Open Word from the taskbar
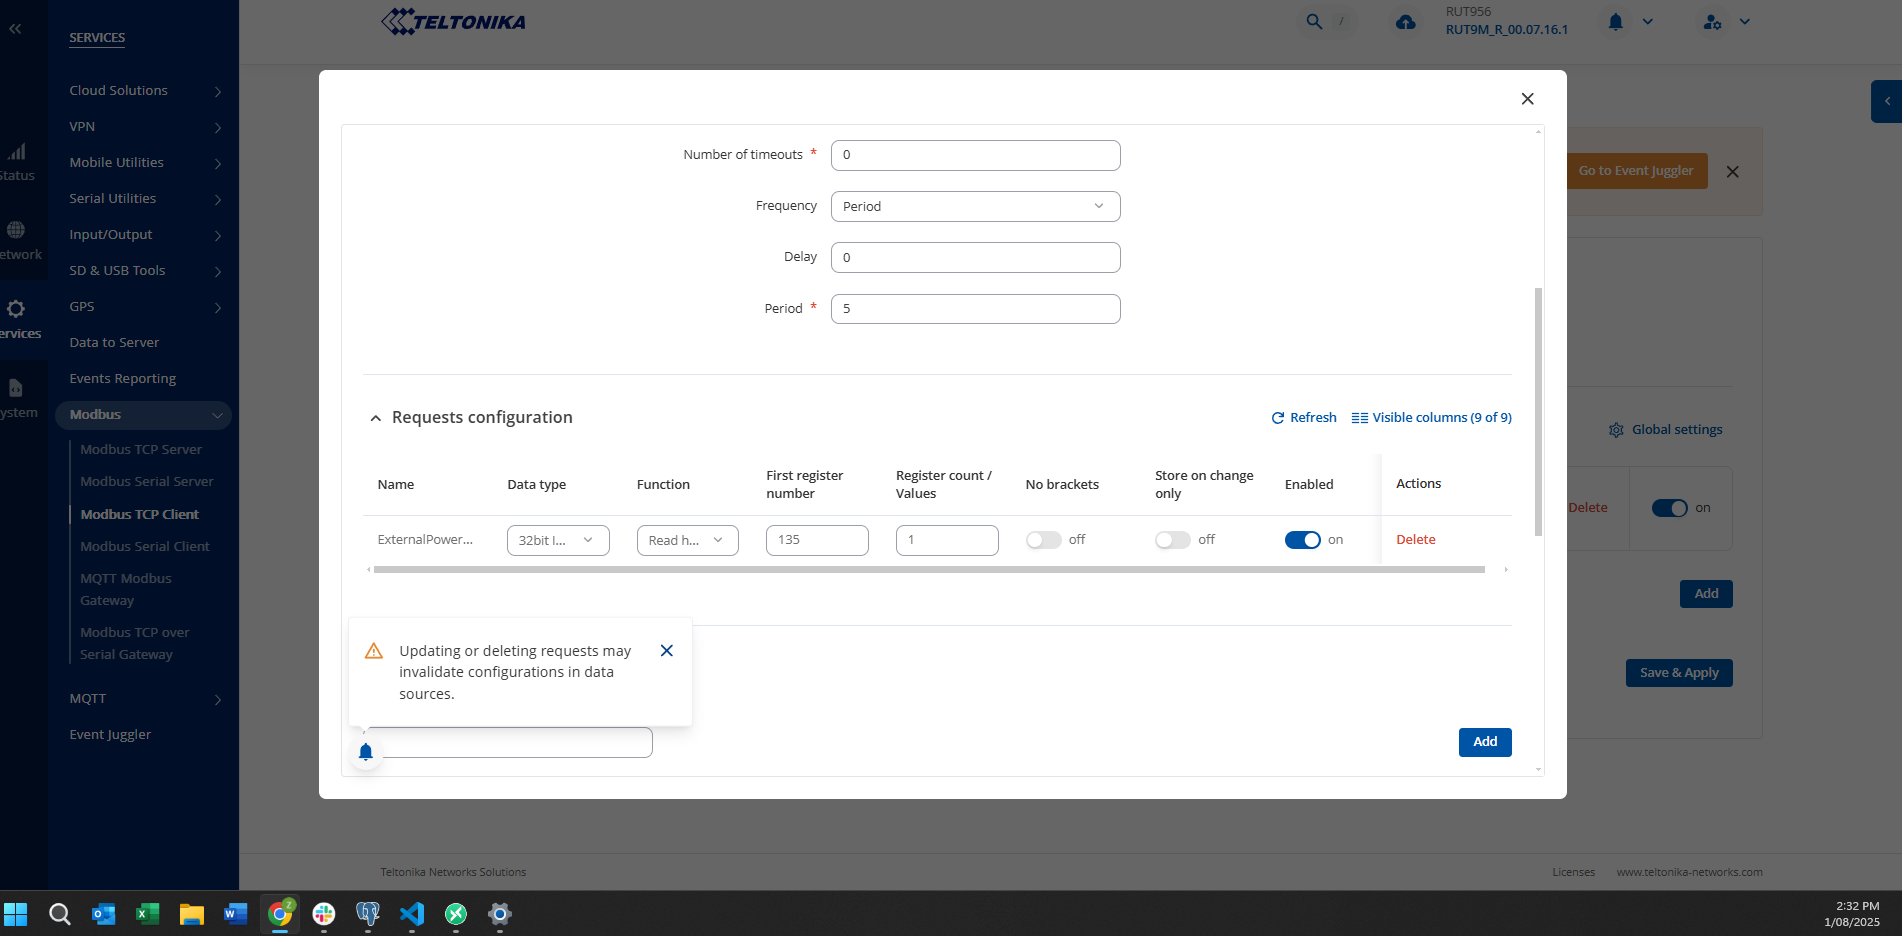Screen dimensions: 1902x936 (236, 914)
